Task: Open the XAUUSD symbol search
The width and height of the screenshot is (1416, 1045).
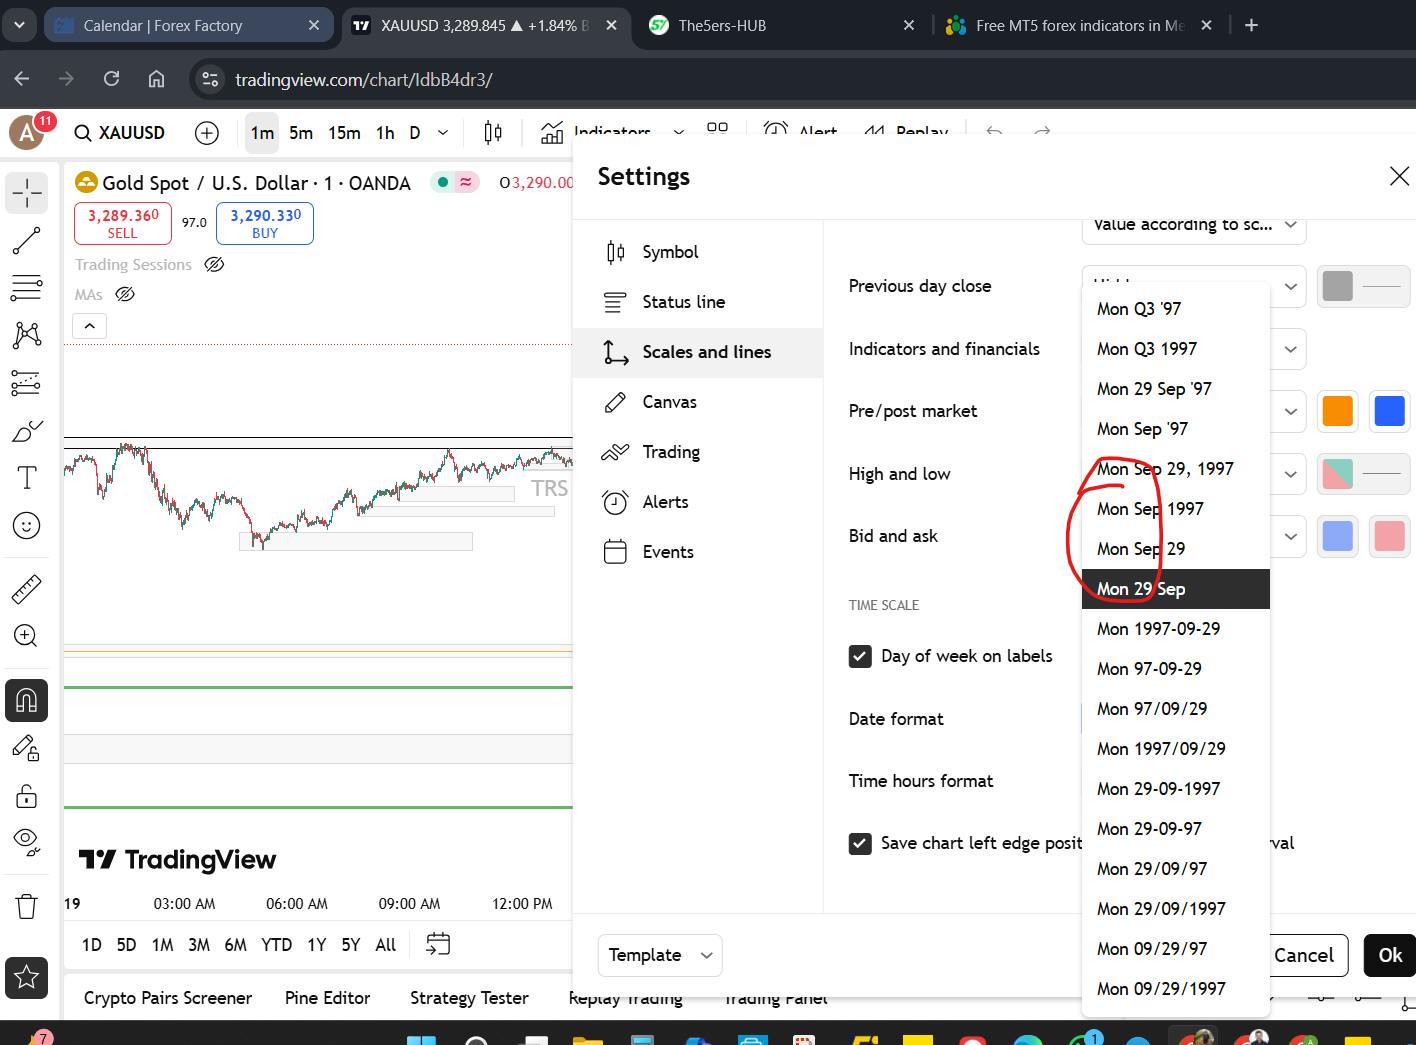Action: pos(120,132)
